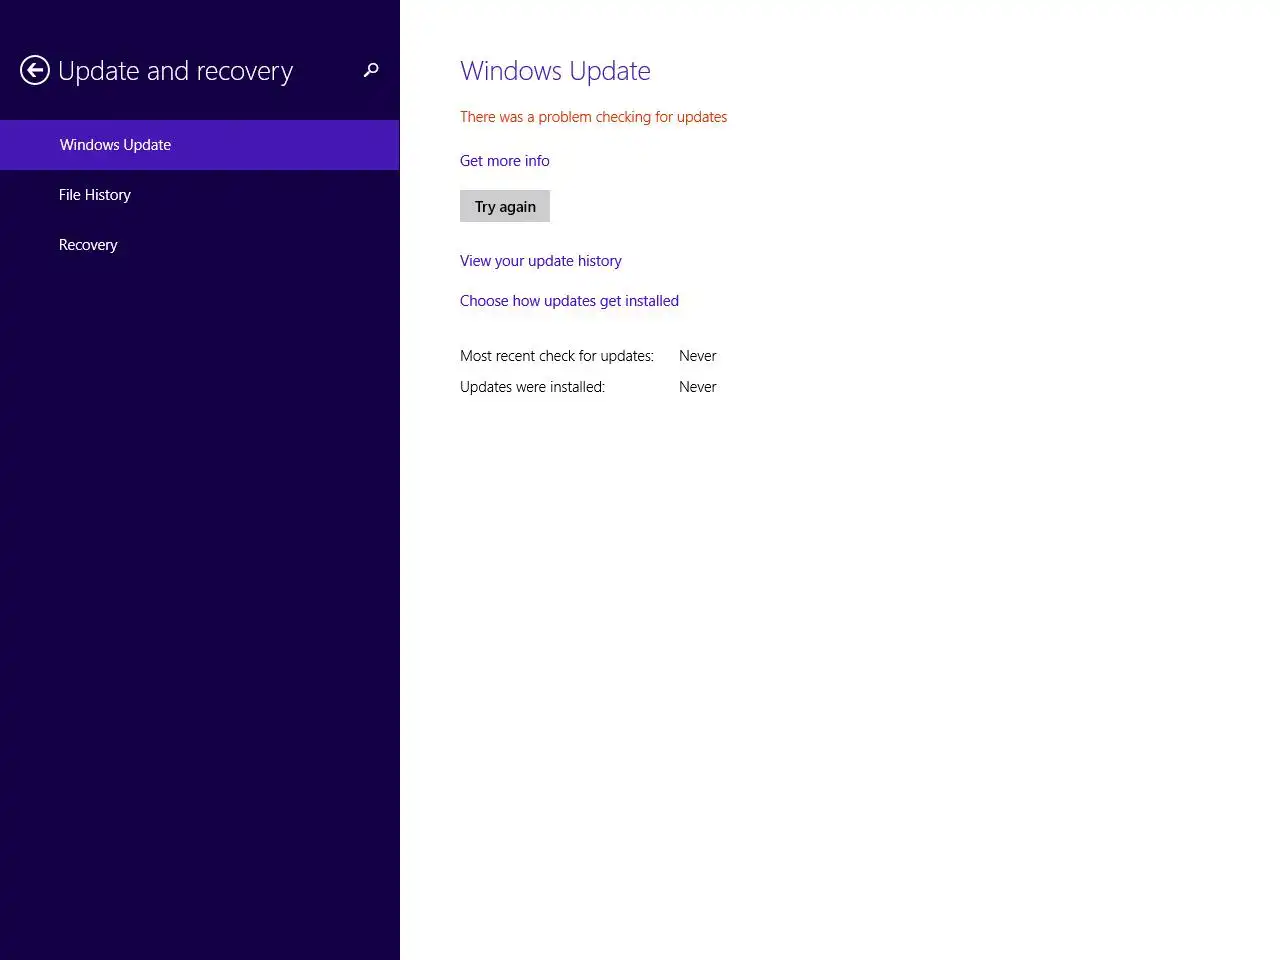Click the back arrow icon
Viewport: 1280px width, 960px height.
[x=35, y=70]
